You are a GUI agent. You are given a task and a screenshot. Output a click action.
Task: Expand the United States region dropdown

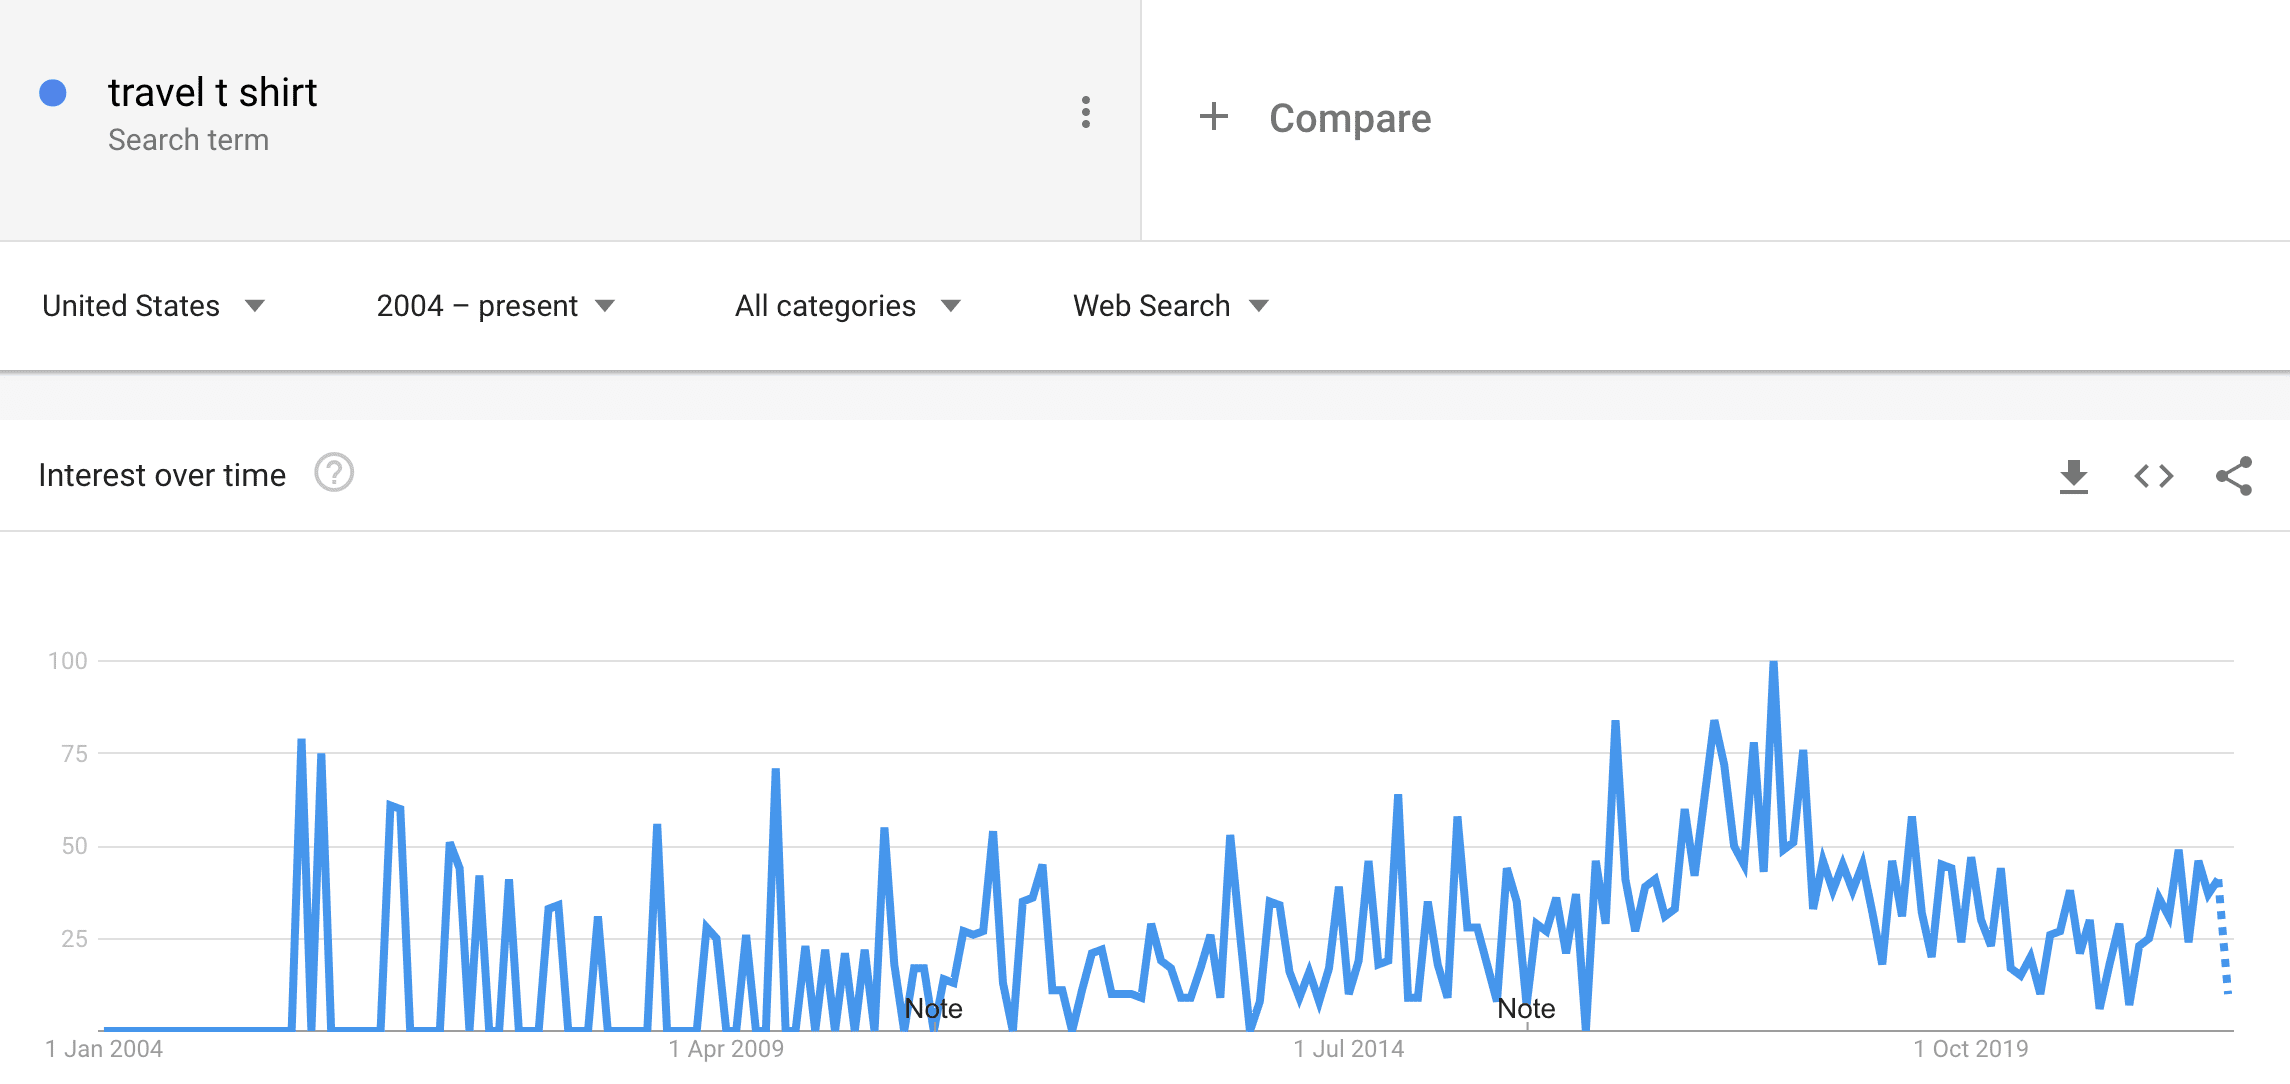pyautogui.click(x=153, y=306)
